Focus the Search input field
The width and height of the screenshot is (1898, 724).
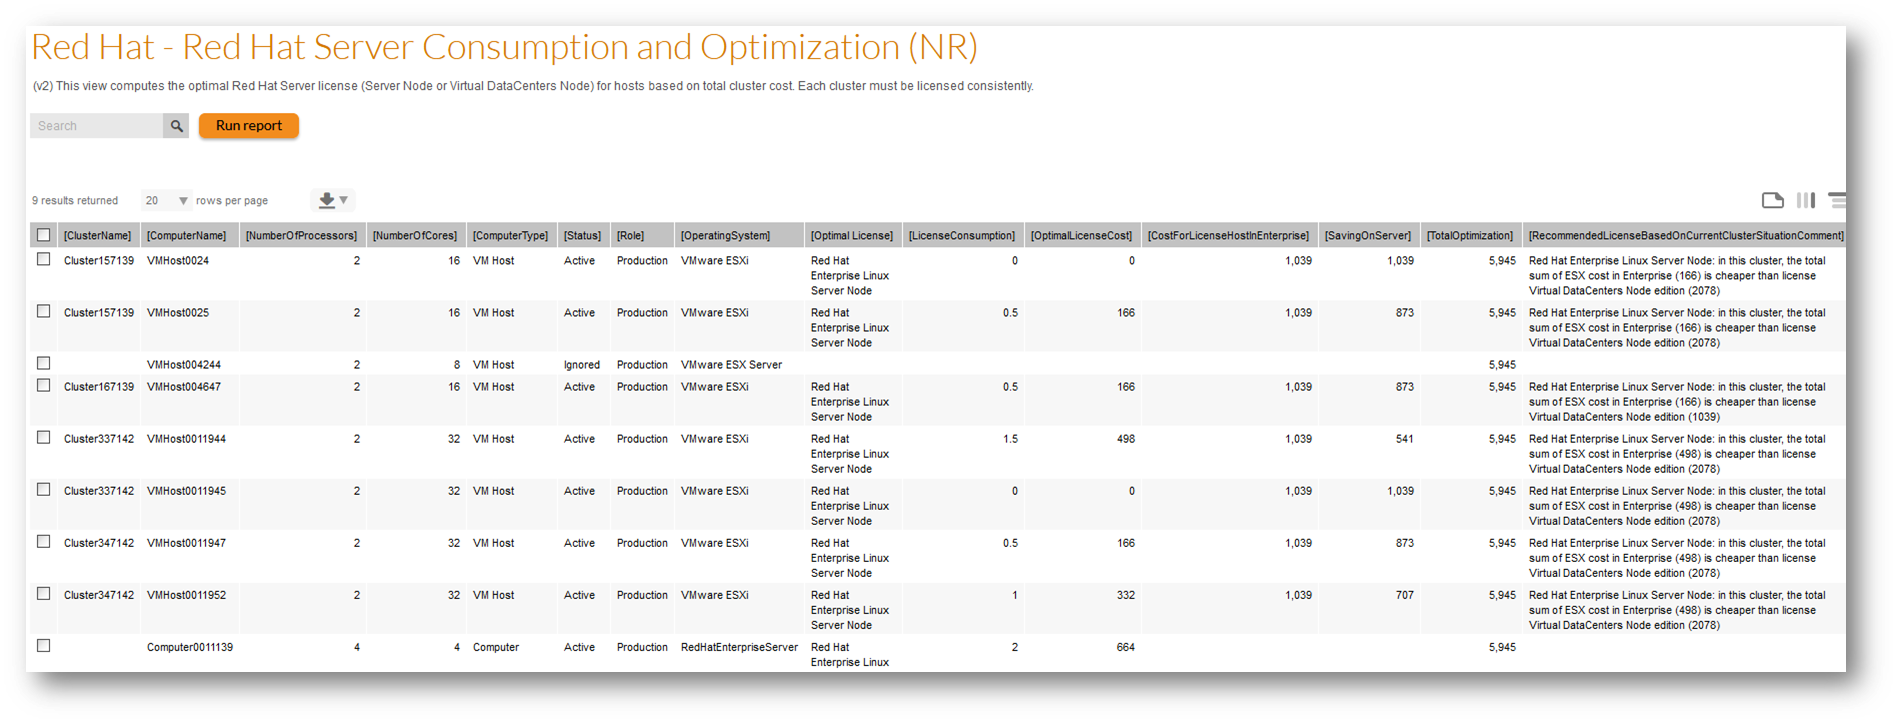pos(97,126)
